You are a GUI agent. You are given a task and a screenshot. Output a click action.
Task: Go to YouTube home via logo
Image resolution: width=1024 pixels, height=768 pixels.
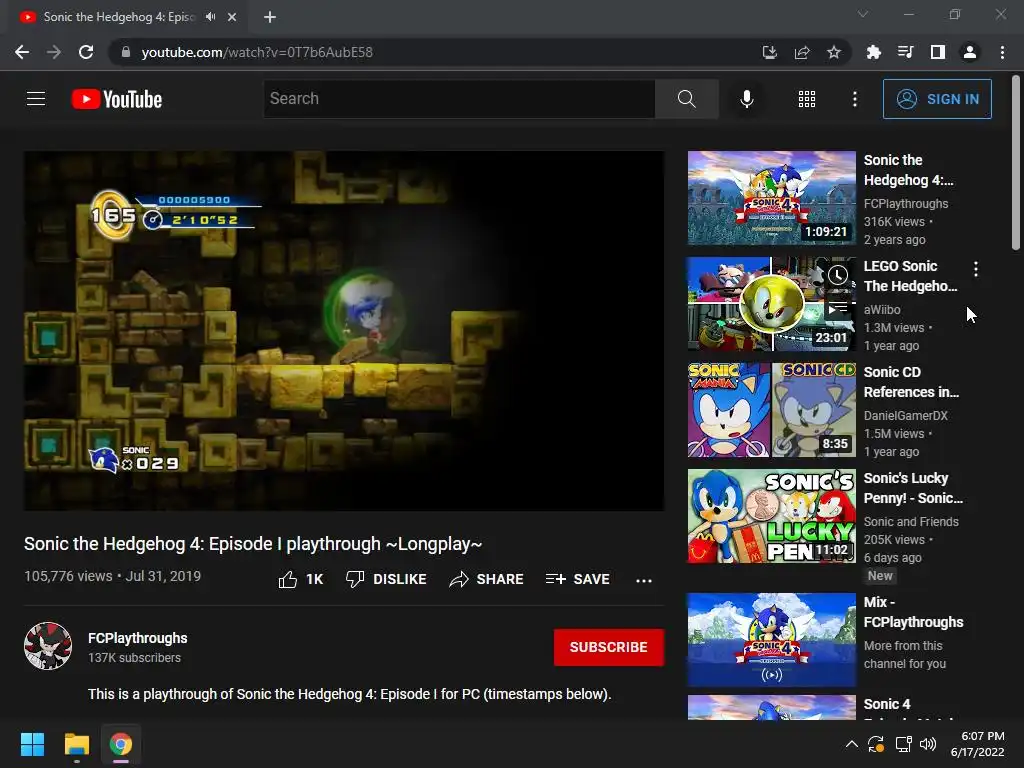coord(117,99)
